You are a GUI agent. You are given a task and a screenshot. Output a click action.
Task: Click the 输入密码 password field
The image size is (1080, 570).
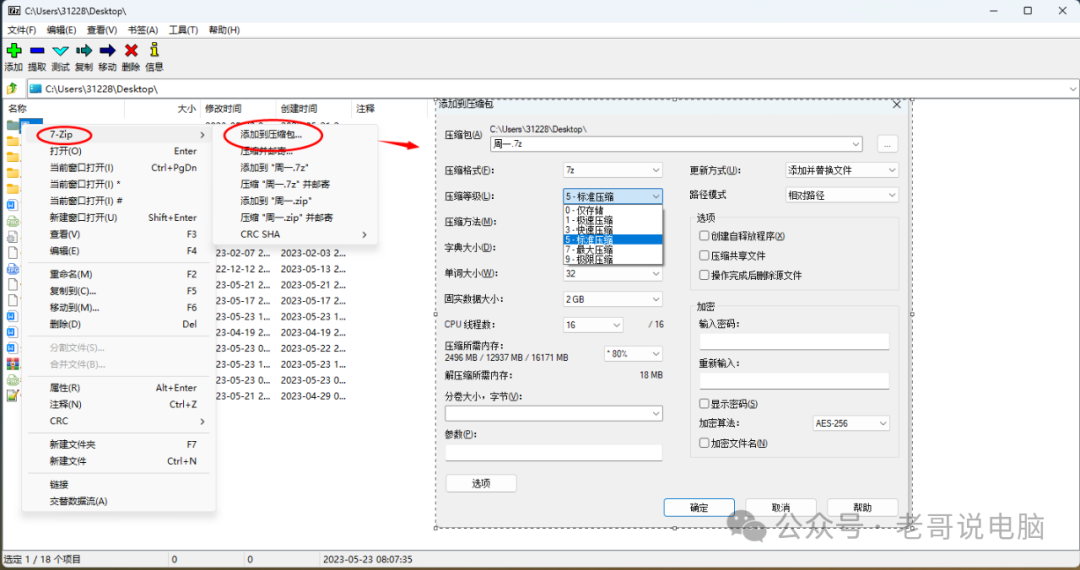[x=794, y=342]
